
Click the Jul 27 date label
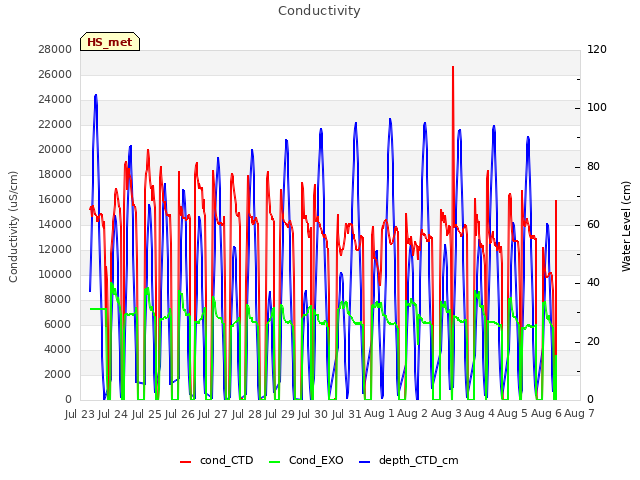pos(213,414)
